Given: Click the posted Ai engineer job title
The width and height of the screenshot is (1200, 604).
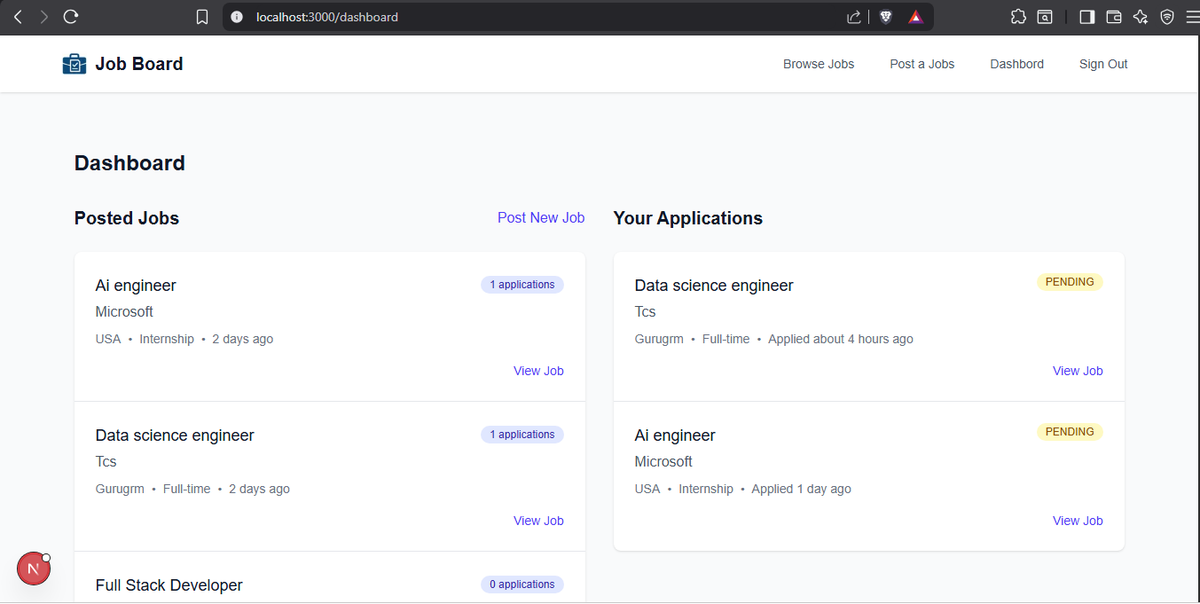Looking at the screenshot, I should click(x=136, y=286).
